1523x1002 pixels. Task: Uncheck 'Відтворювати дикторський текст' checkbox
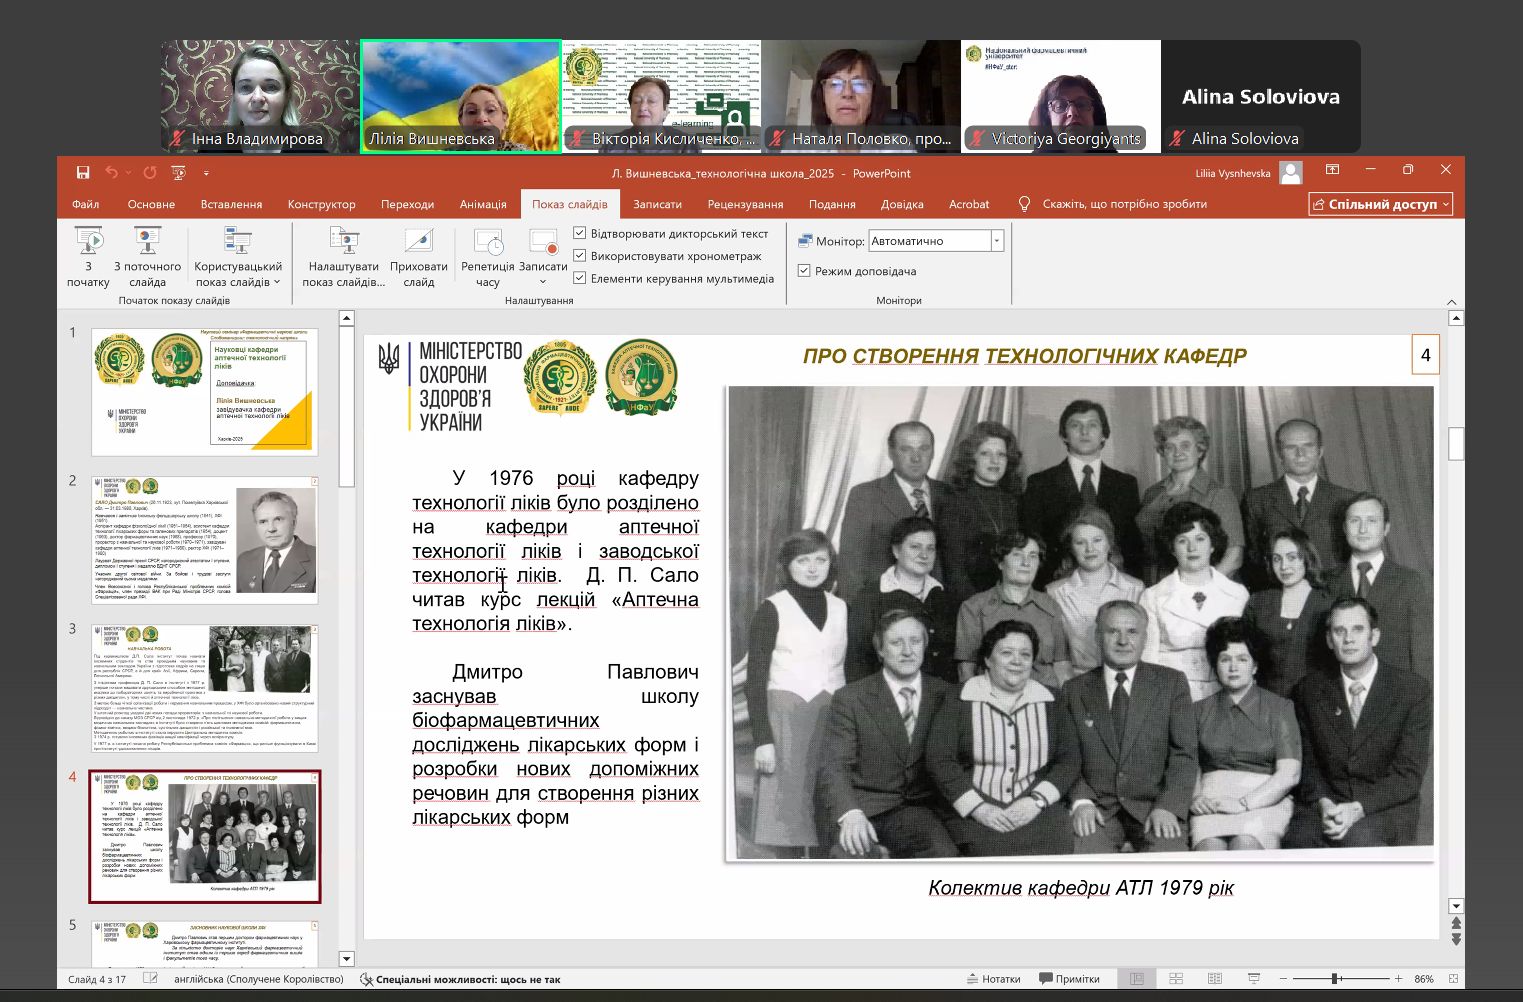pyautogui.click(x=579, y=233)
